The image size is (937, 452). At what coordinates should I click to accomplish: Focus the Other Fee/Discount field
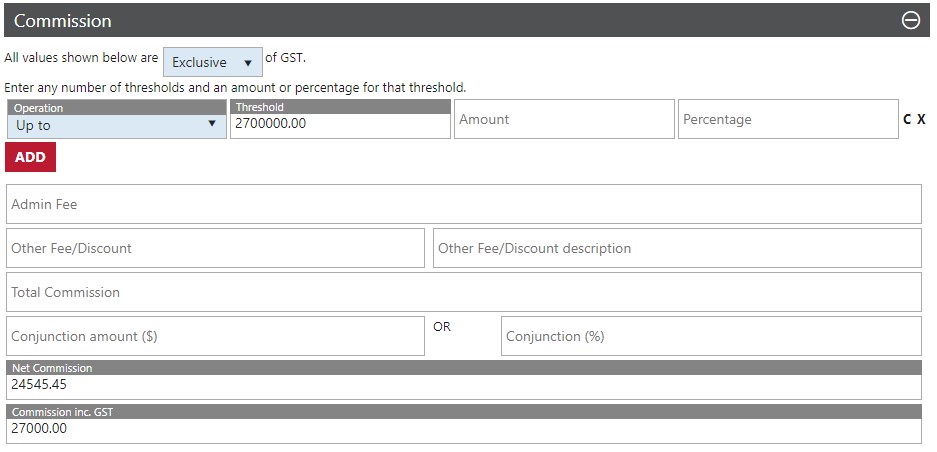coord(215,248)
